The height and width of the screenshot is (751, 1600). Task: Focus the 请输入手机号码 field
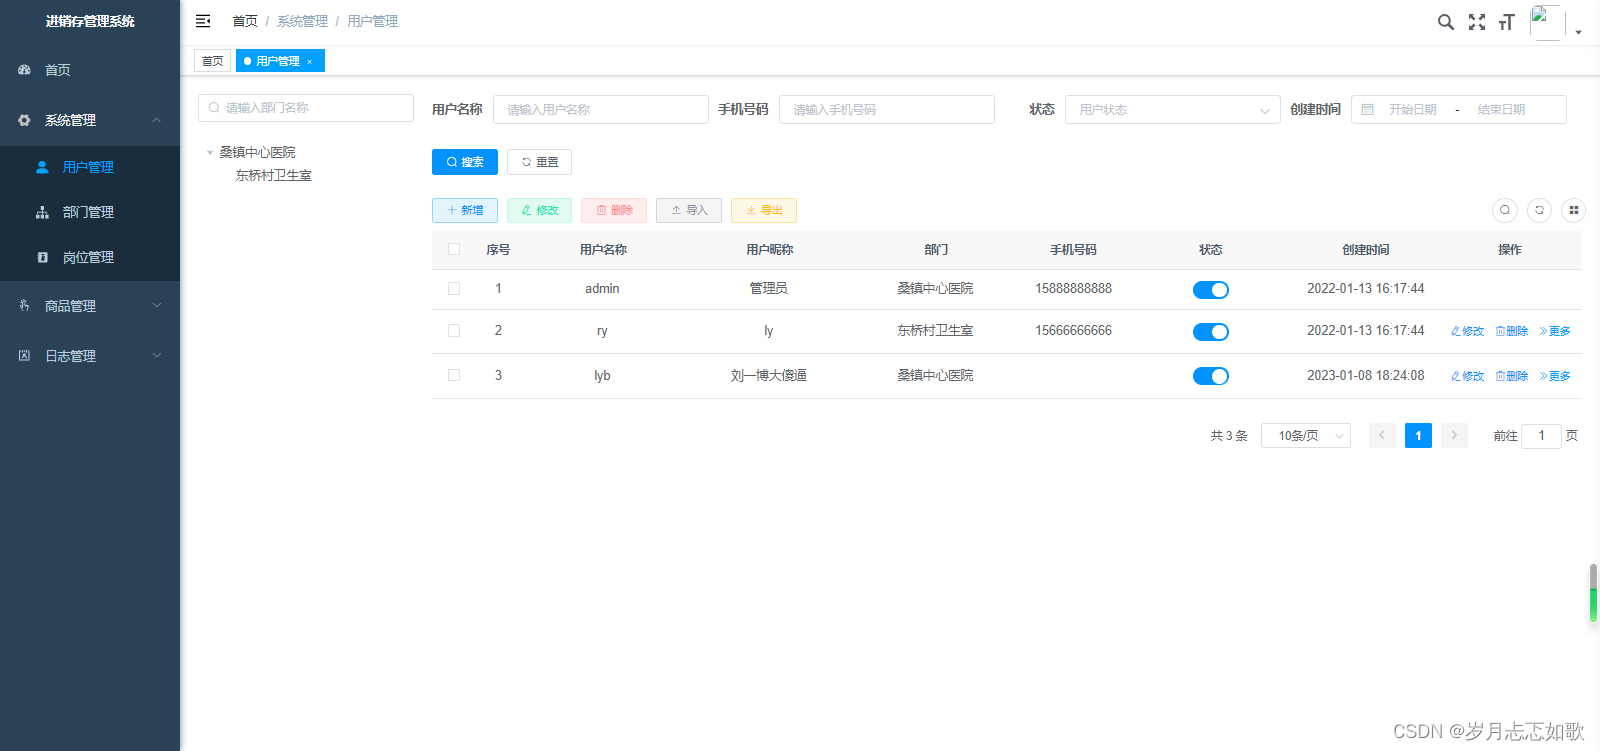[887, 110]
